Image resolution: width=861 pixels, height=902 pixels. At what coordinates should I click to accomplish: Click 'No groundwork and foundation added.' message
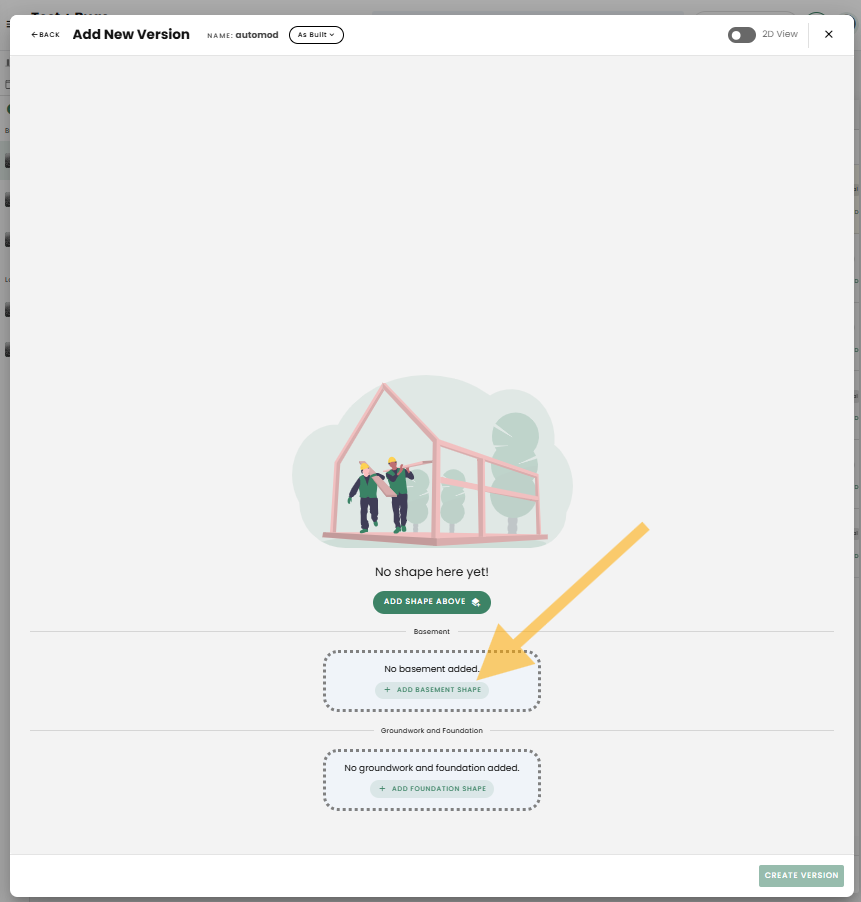click(x=431, y=768)
